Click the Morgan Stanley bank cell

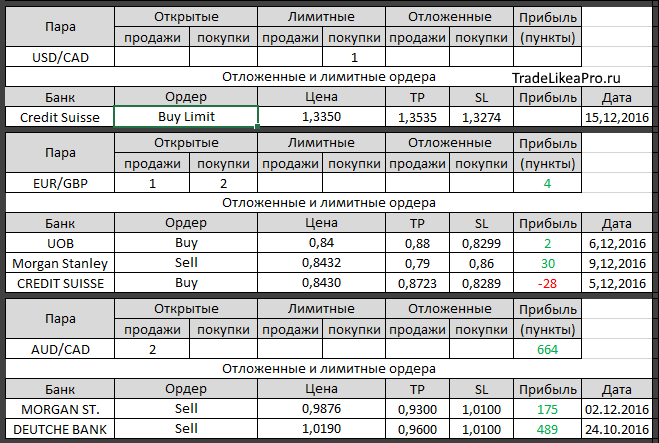[x=60, y=263]
